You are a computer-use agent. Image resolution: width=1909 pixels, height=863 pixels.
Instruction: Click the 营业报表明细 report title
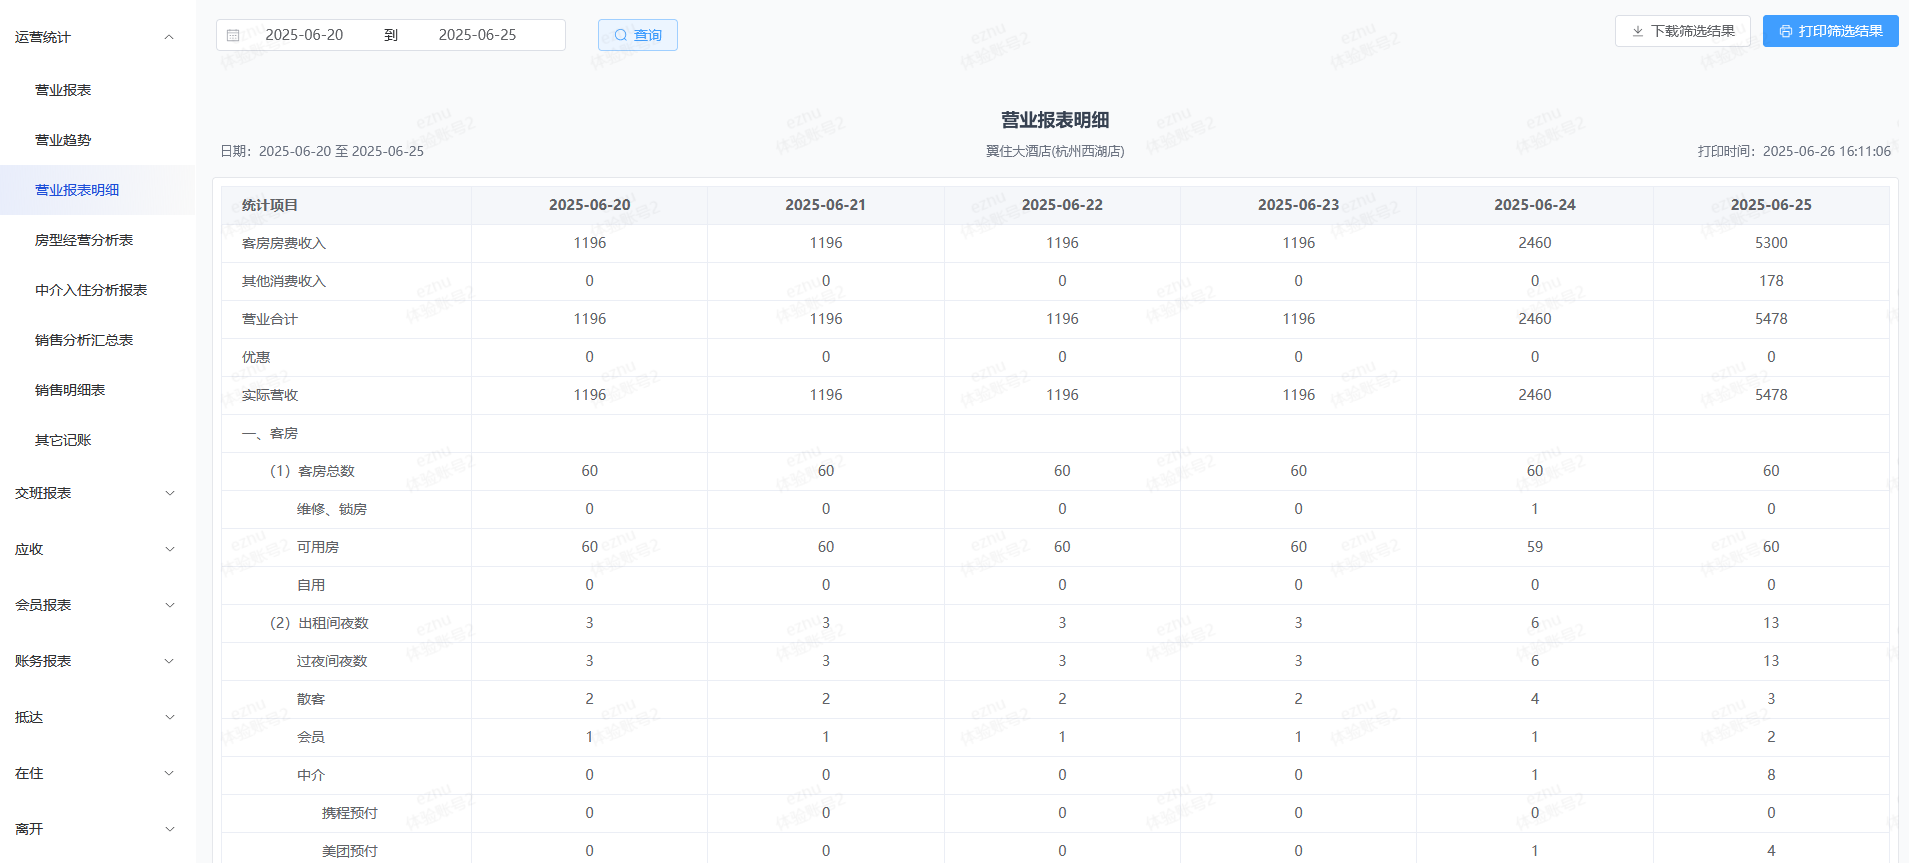click(1055, 120)
